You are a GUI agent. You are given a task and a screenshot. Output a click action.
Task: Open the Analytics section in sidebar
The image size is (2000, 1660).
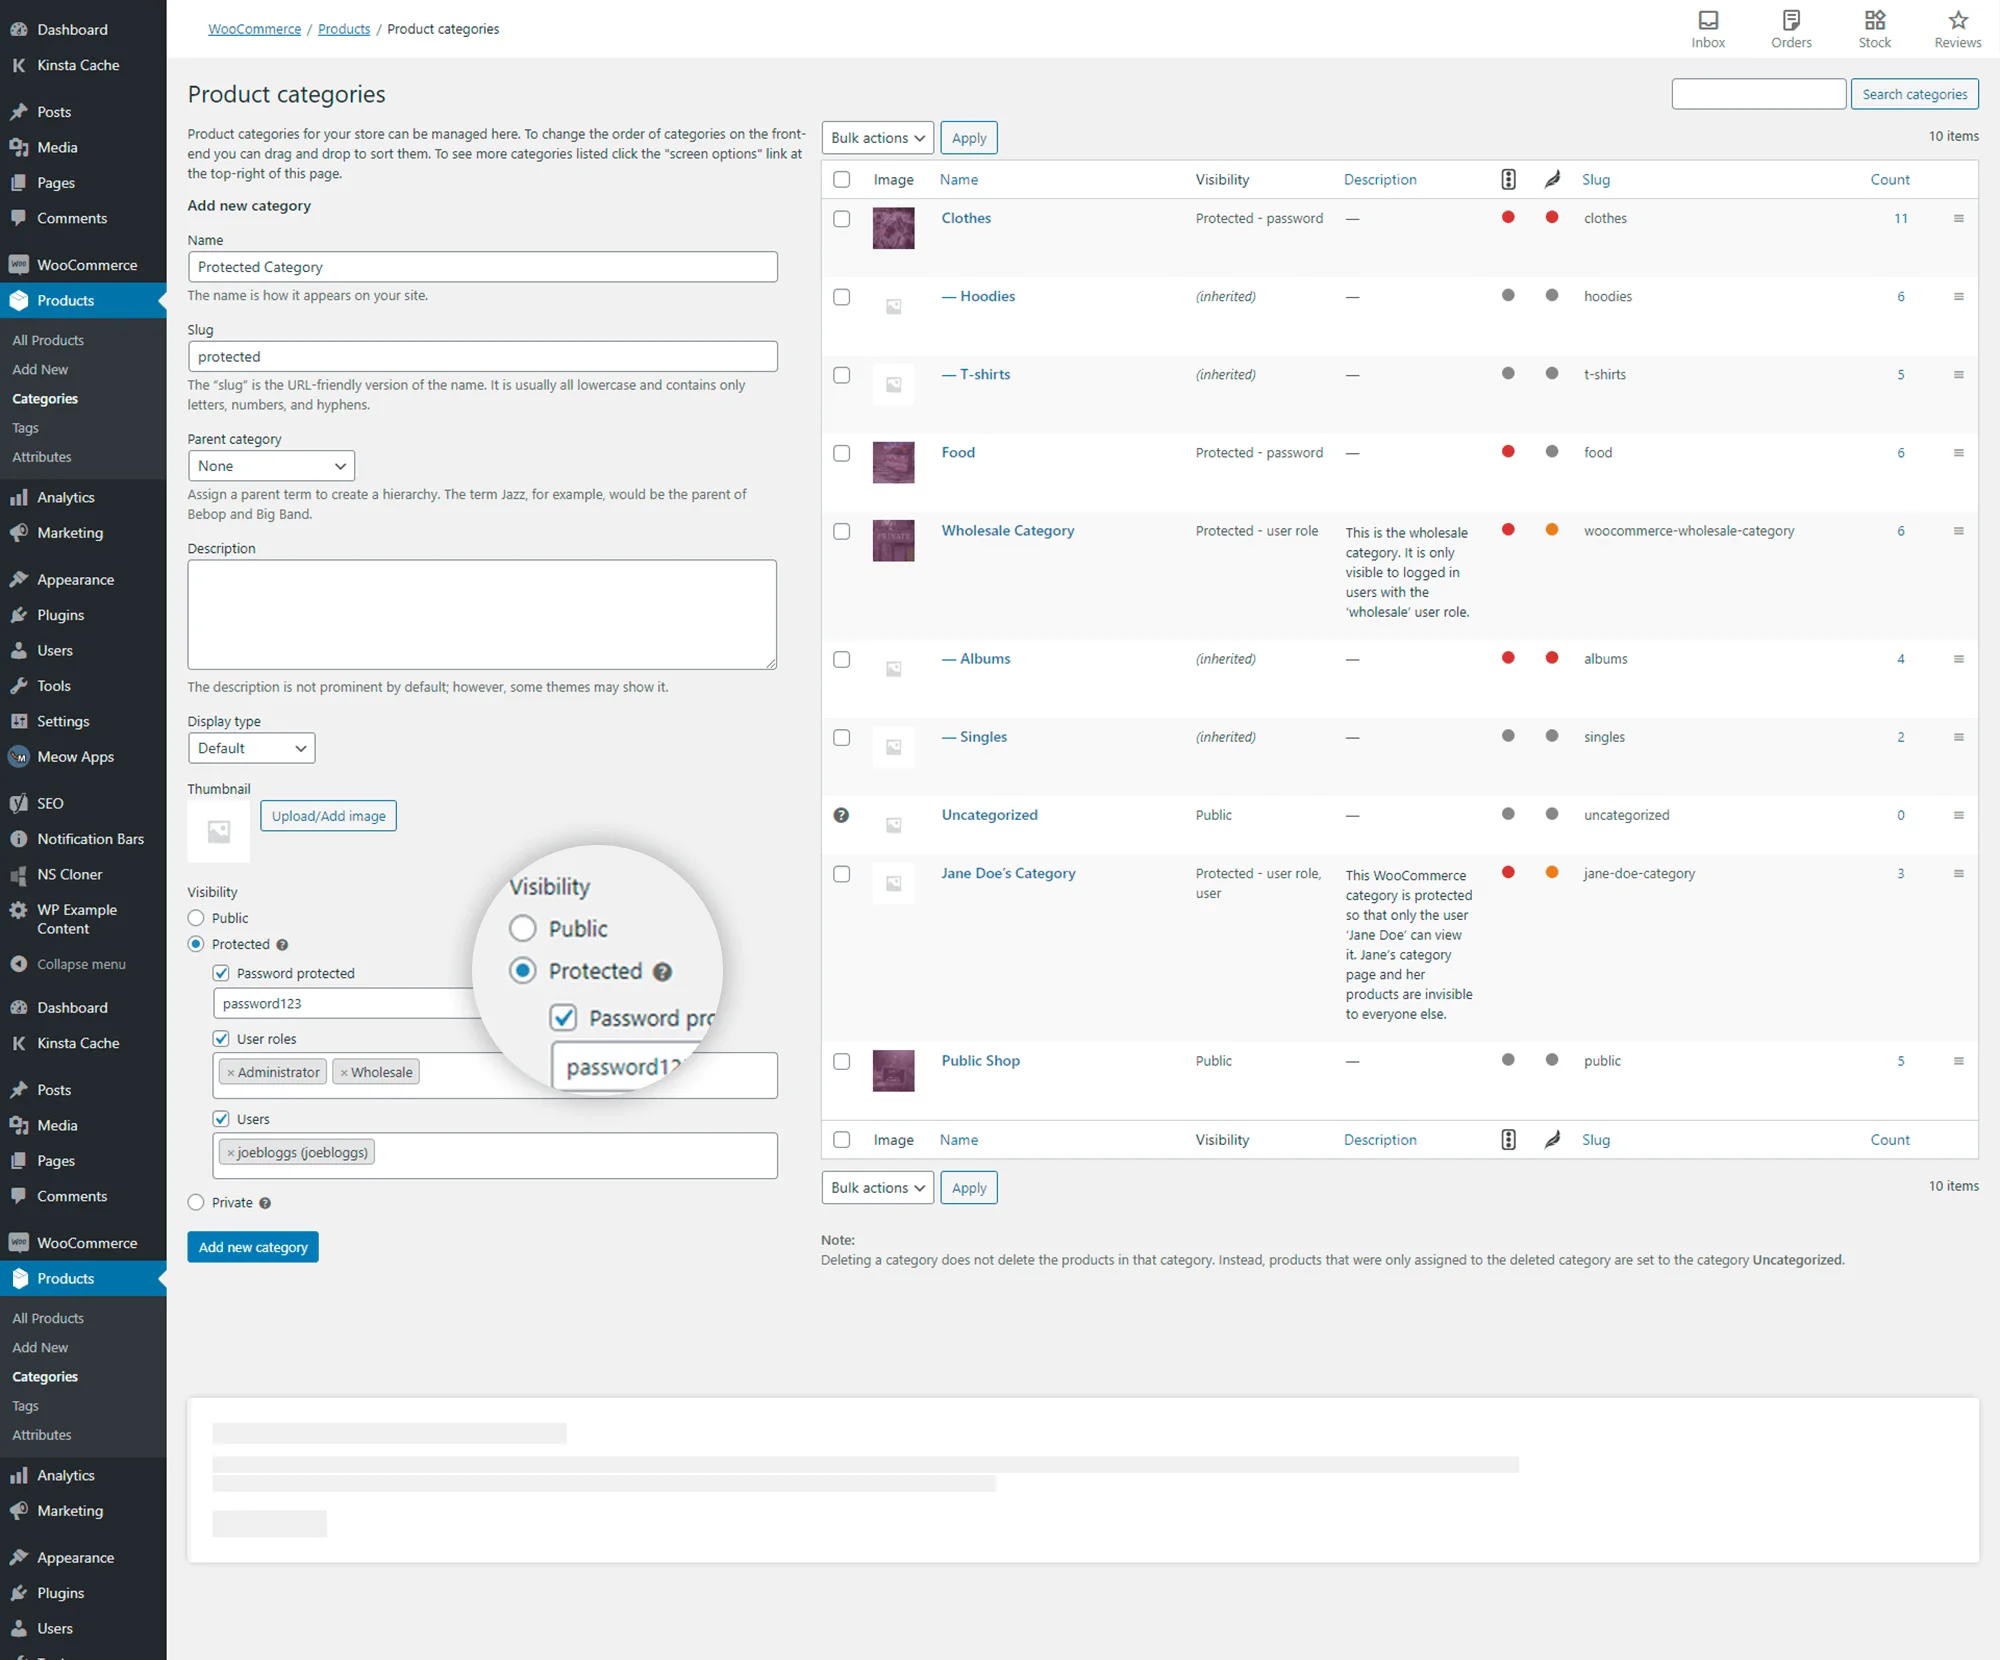pos(64,496)
